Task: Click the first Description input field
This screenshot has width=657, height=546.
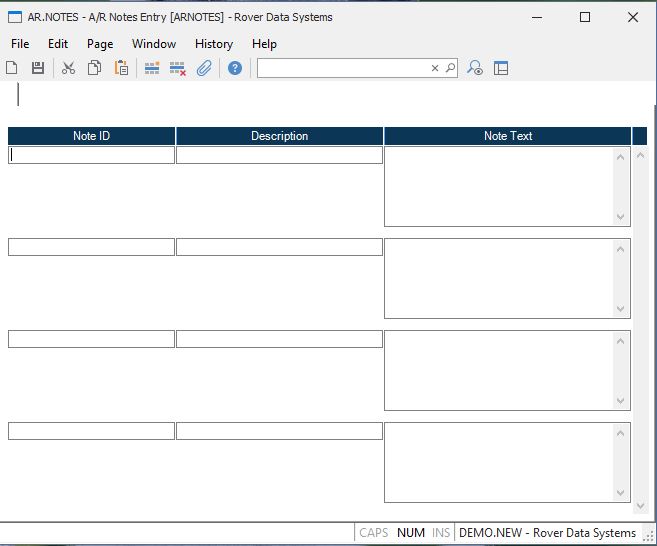Action: pyautogui.click(x=279, y=155)
